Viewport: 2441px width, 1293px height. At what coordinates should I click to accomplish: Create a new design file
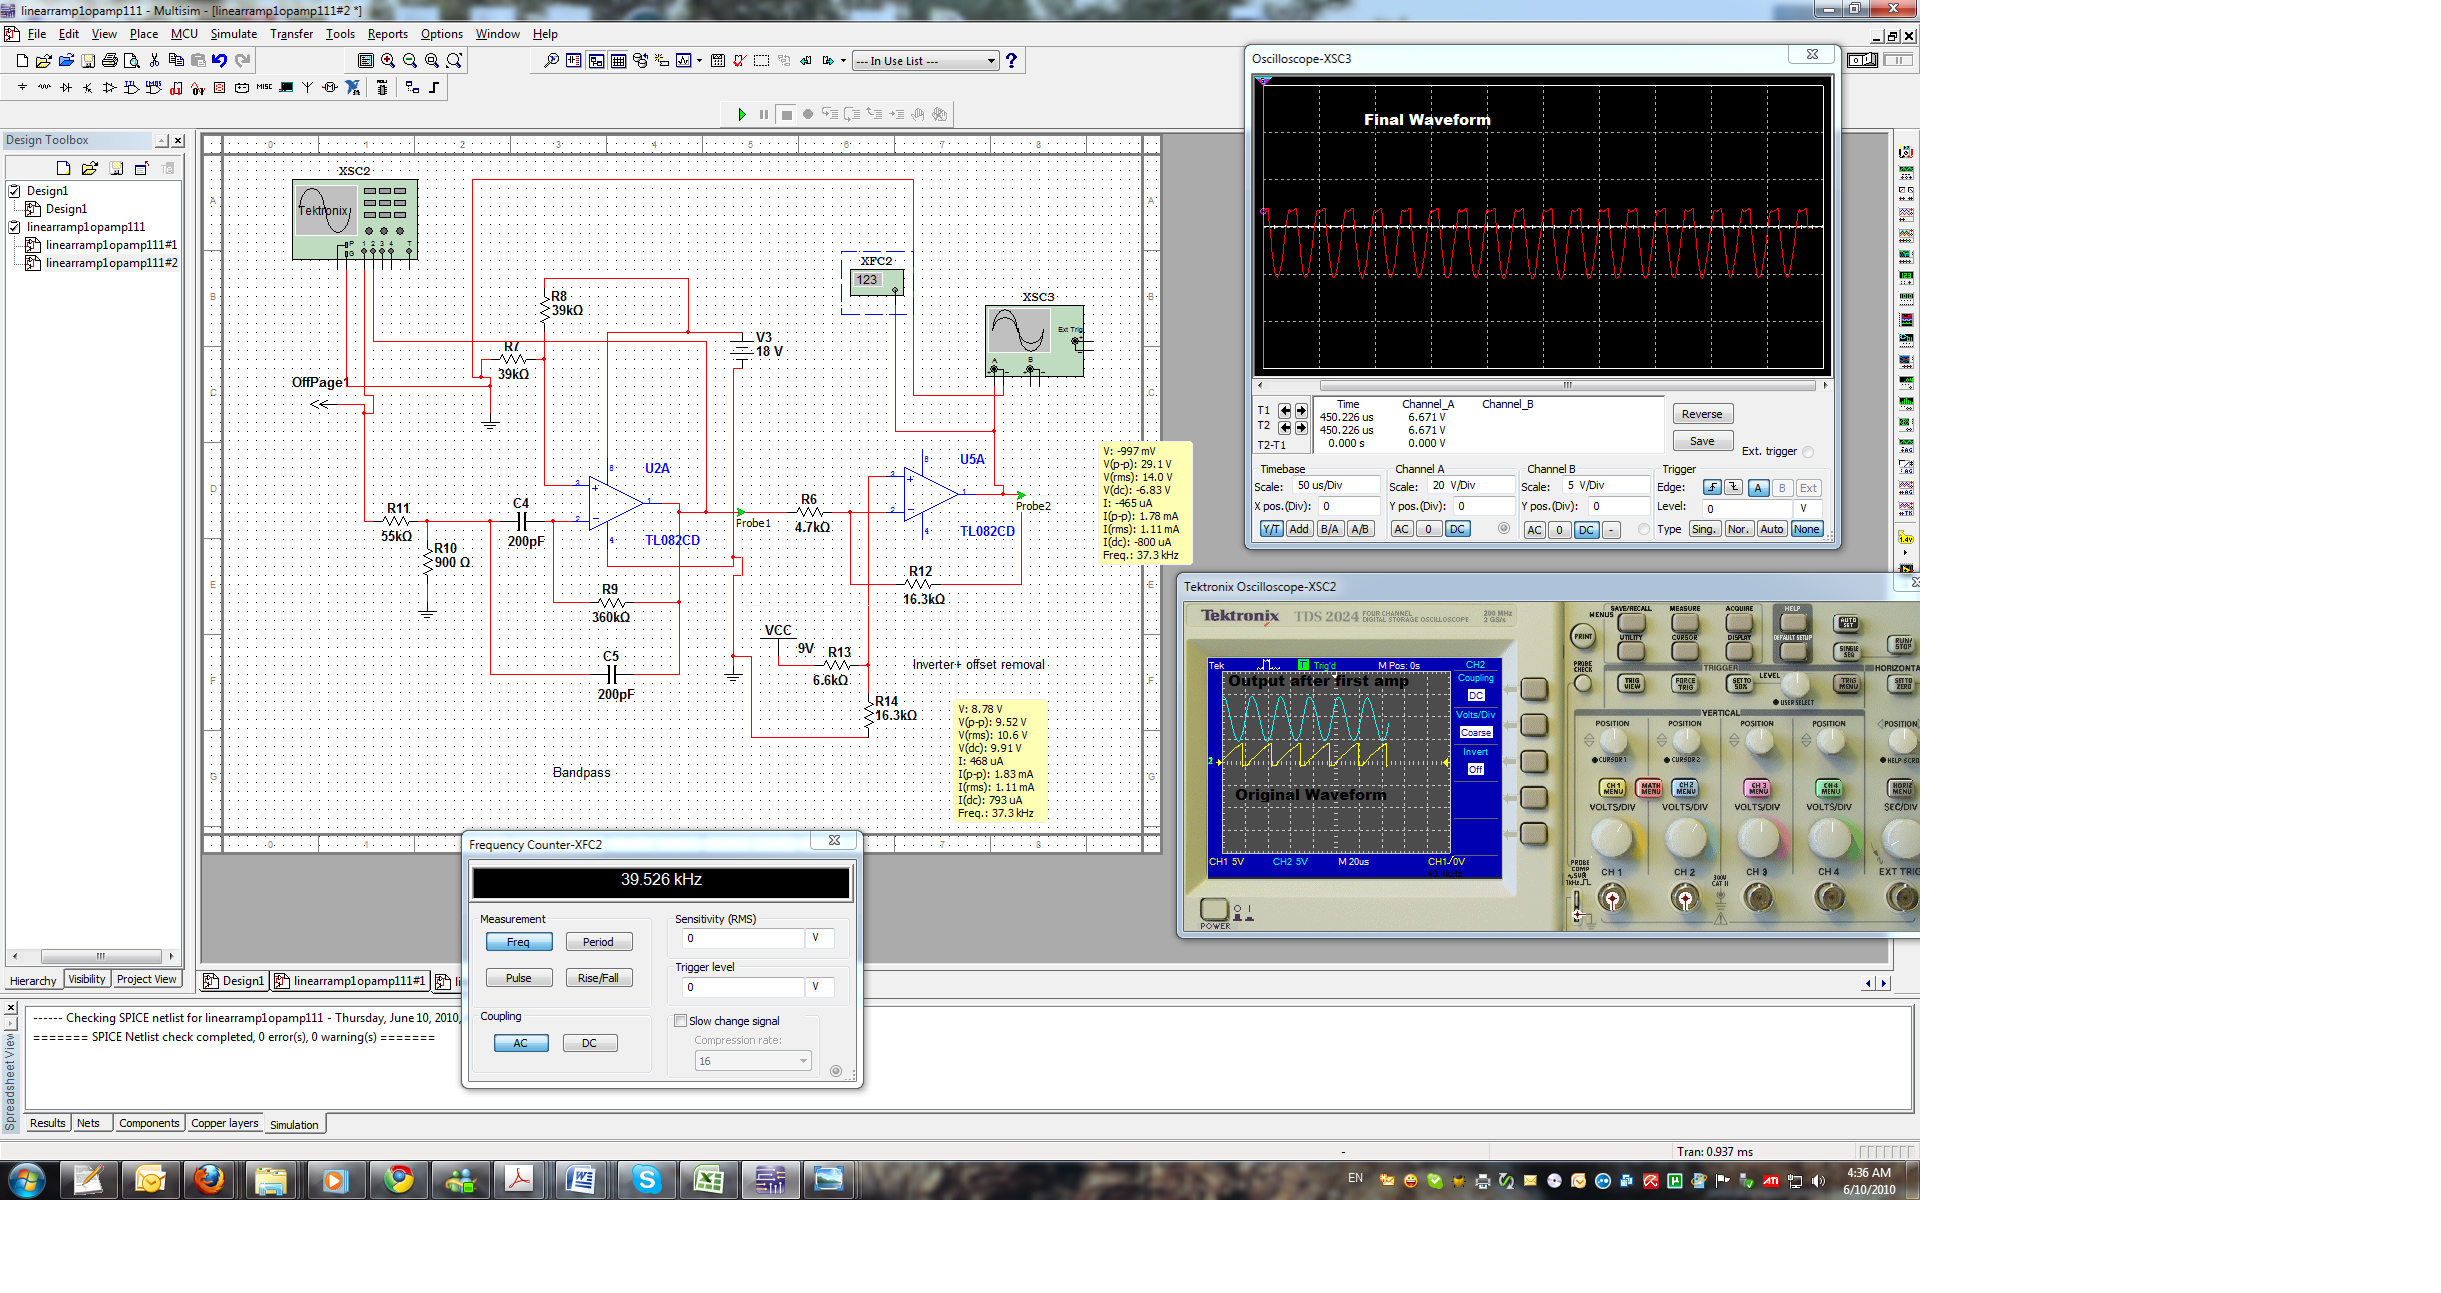[22, 61]
